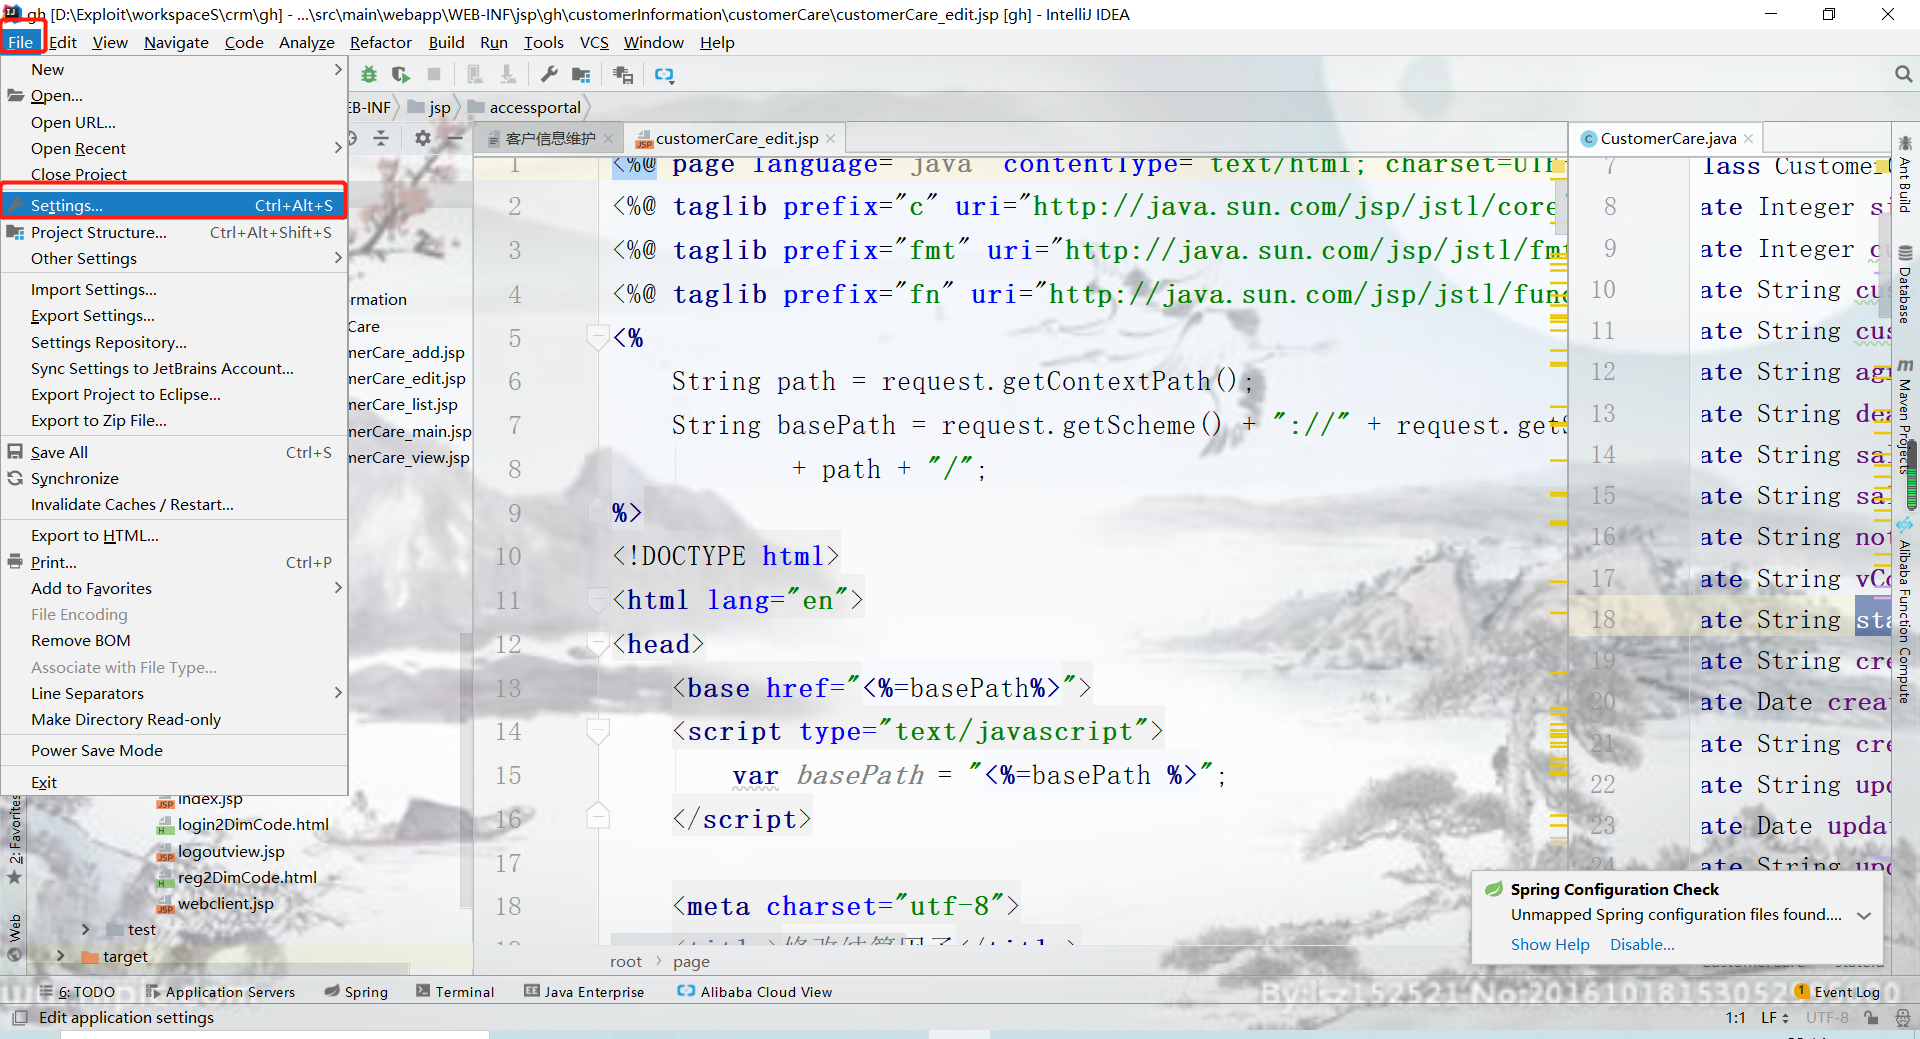The width and height of the screenshot is (1920, 1039).
Task: Click the UTF-8 encoding indicator
Action: tap(1827, 1018)
